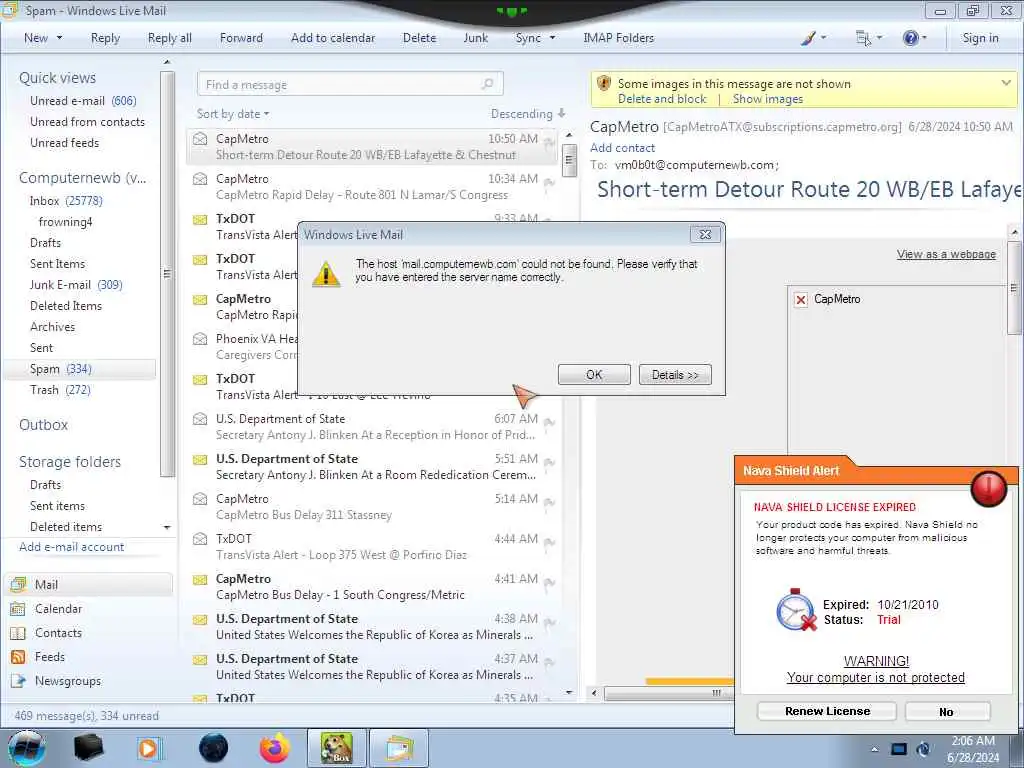Click envelope icon of 6:07 AM State message
Image resolution: width=1024 pixels, height=768 pixels.
(x=200, y=419)
